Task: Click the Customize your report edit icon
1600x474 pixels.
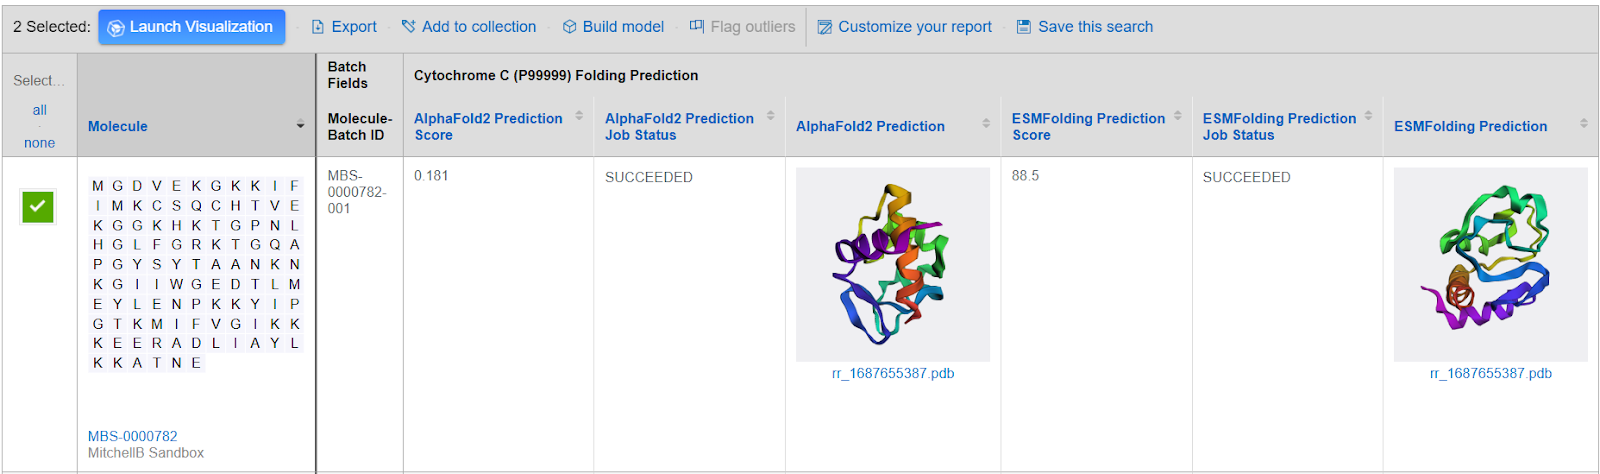Action: click(x=825, y=27)
